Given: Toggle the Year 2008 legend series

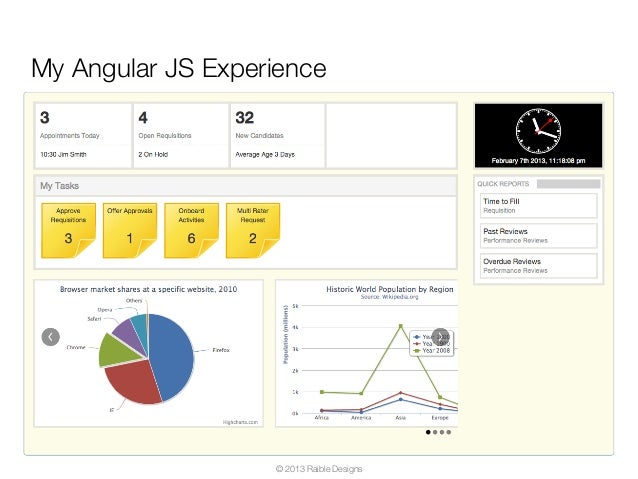Looking at the screenshot, I should pyautogui.click(x=432, y=350).
